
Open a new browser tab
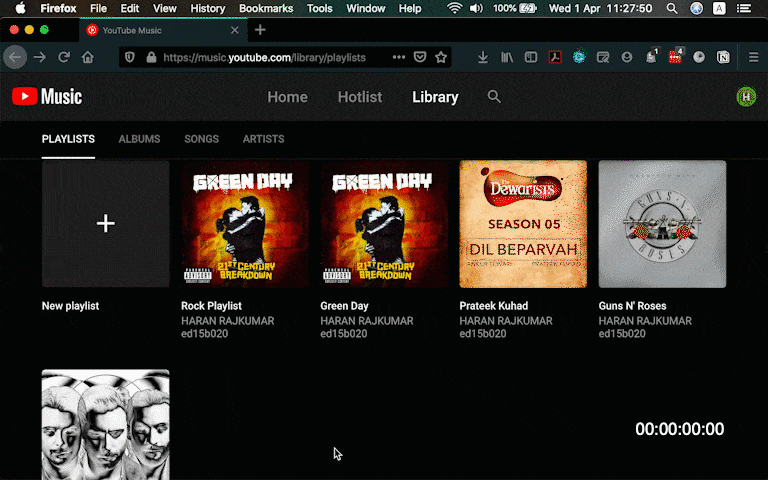(x=260, y=30)
